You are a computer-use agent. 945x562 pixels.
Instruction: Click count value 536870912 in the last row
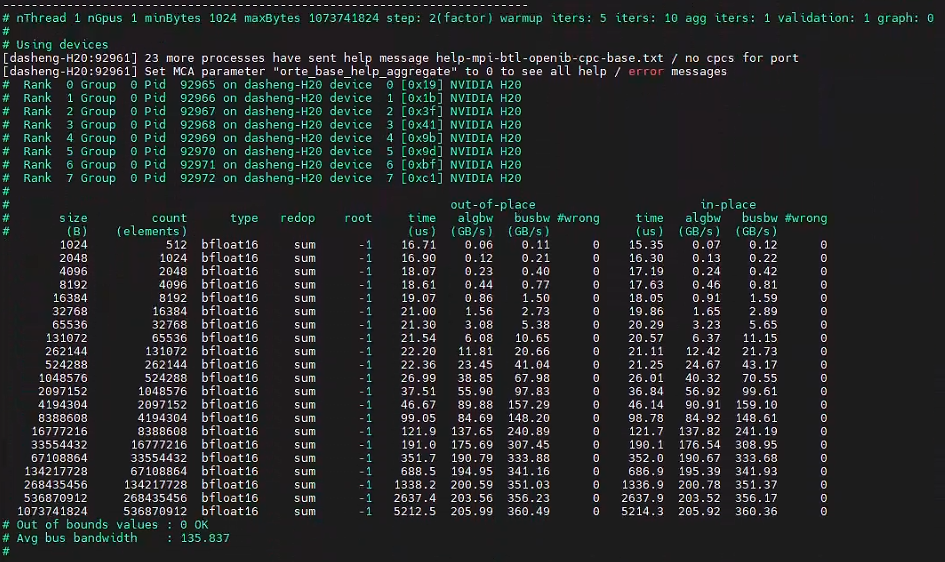click(155, 511)
